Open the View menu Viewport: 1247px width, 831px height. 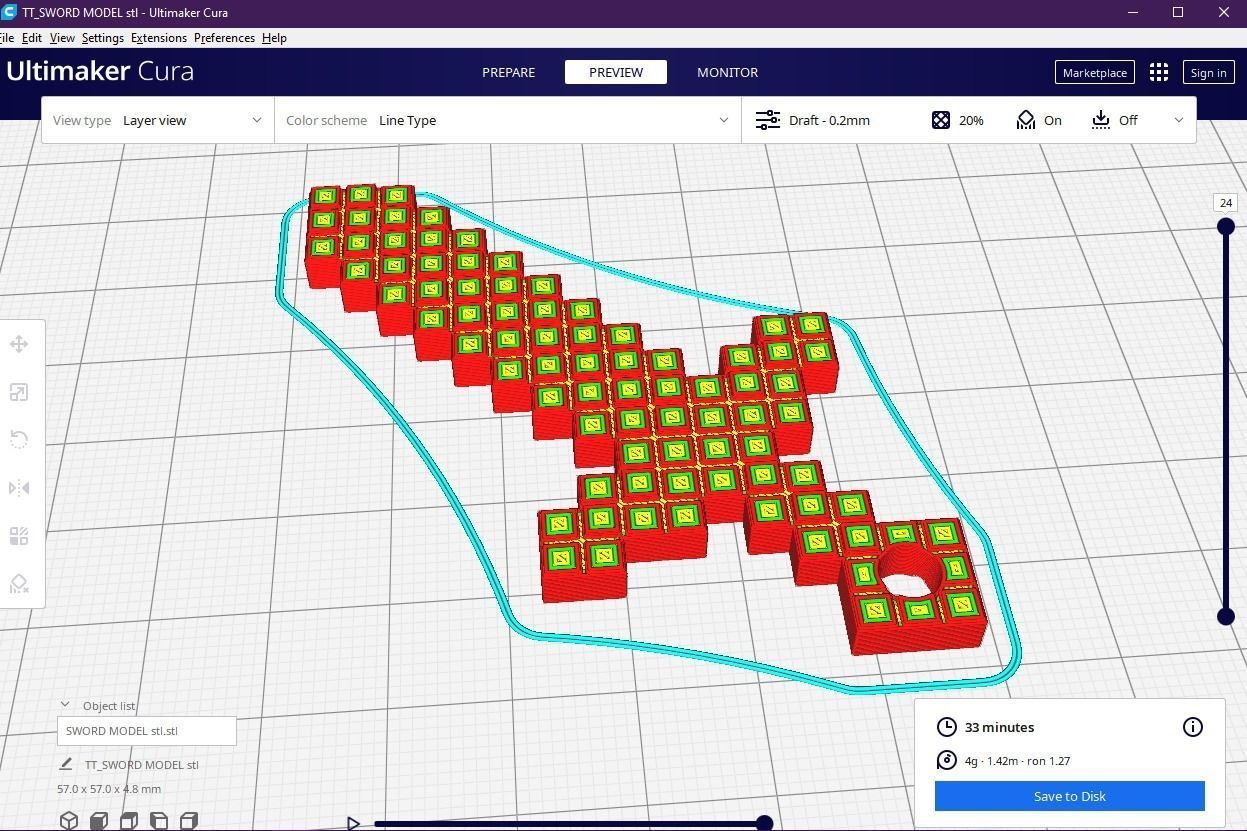pyautogui.click(x=62, y=38)
